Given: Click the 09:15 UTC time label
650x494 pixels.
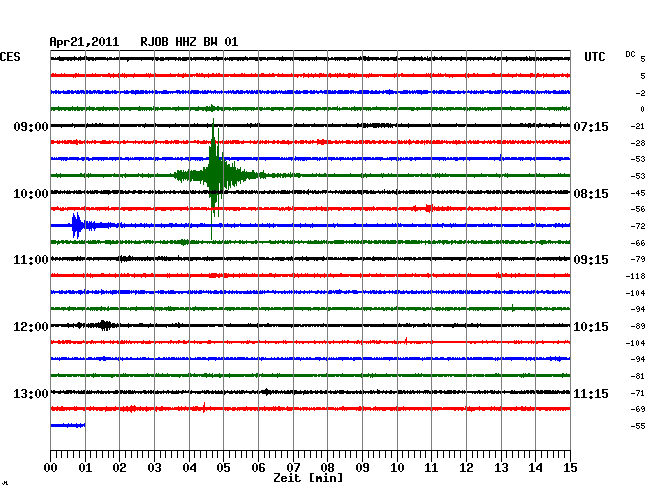Looking at the screenshot, I should (591, 260).
